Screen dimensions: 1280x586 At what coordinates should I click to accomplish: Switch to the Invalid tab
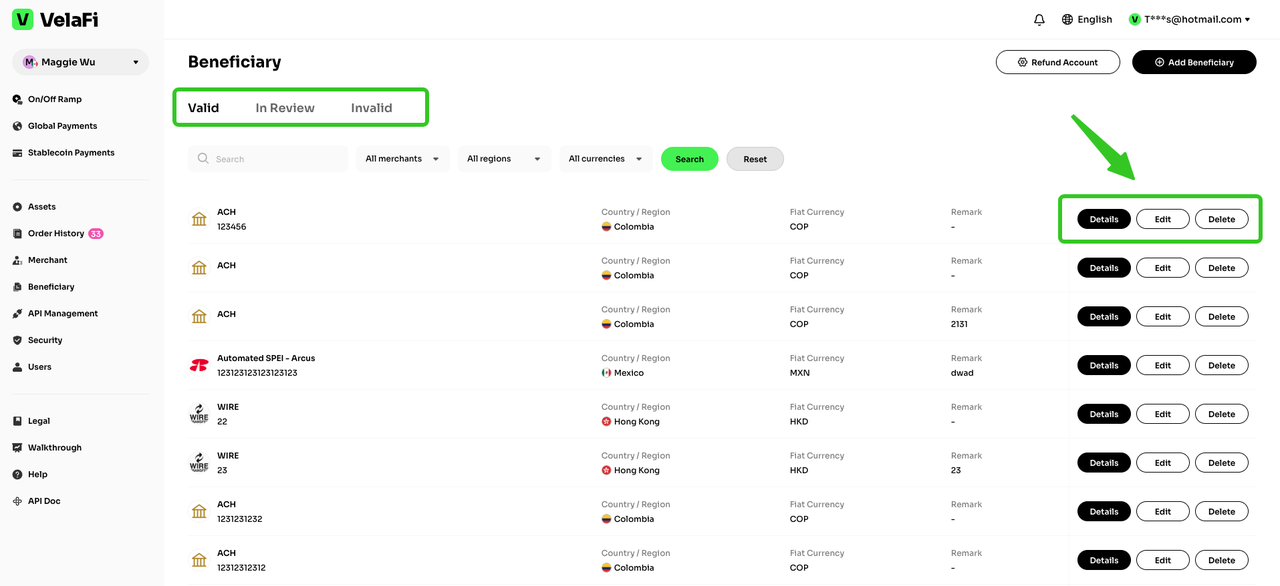371,108
